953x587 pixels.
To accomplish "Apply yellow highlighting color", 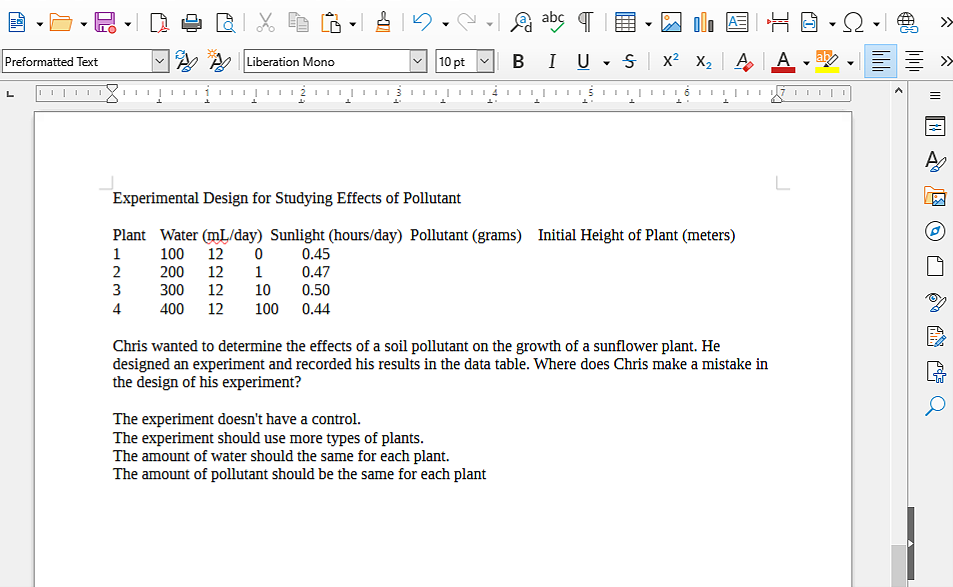I will (x=827, y=61).
